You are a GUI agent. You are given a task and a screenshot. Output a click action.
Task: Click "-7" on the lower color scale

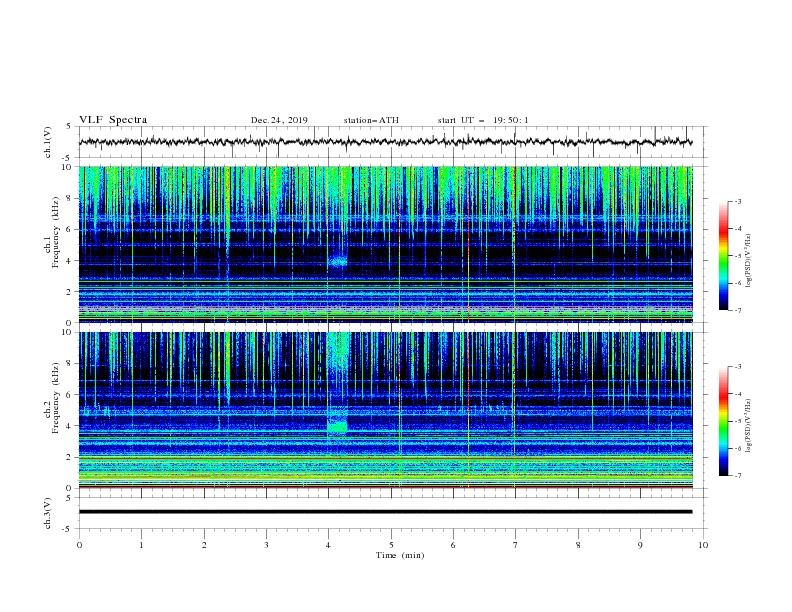click(x=737, y=476)
